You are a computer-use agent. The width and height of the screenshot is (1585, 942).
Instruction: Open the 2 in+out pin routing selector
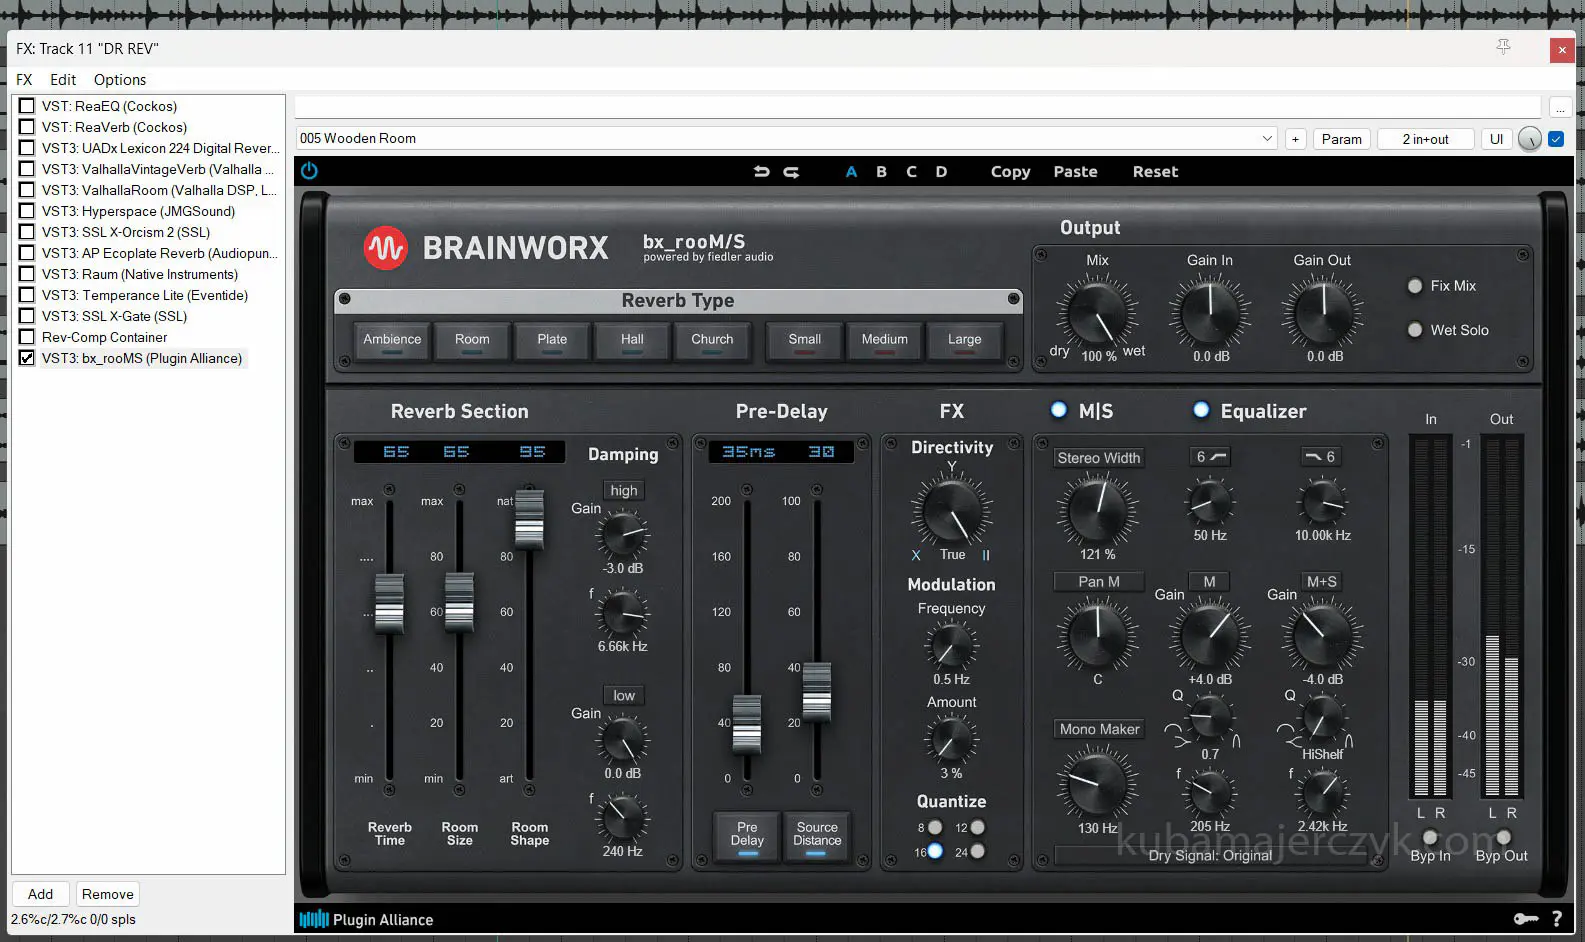(x=1425, y=139)
